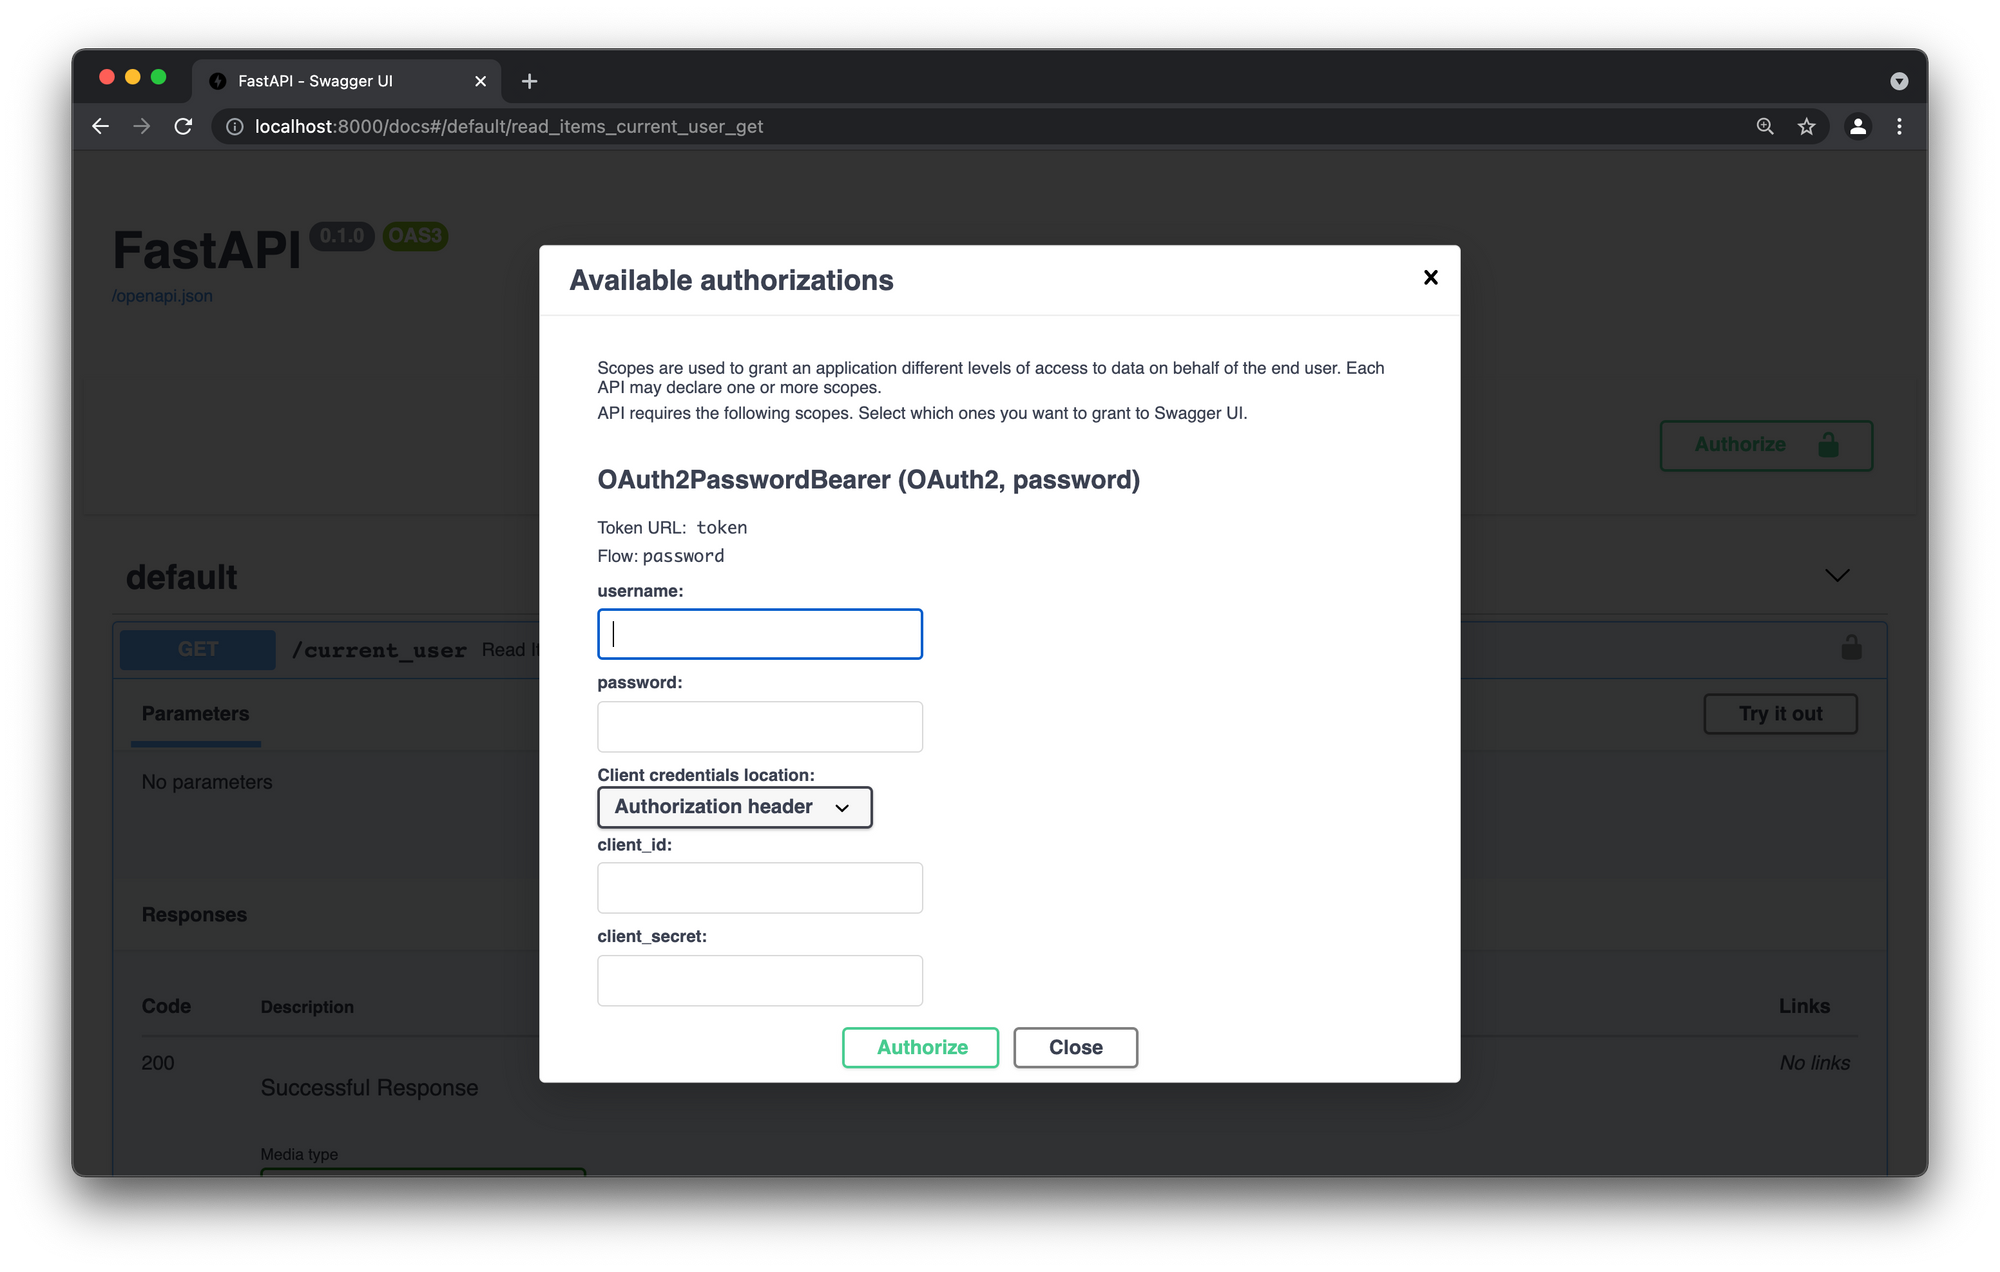Click the Authorize button in dialog
The width and height of the screenshot is (2000, 1272).
(x=921, y=1046)
